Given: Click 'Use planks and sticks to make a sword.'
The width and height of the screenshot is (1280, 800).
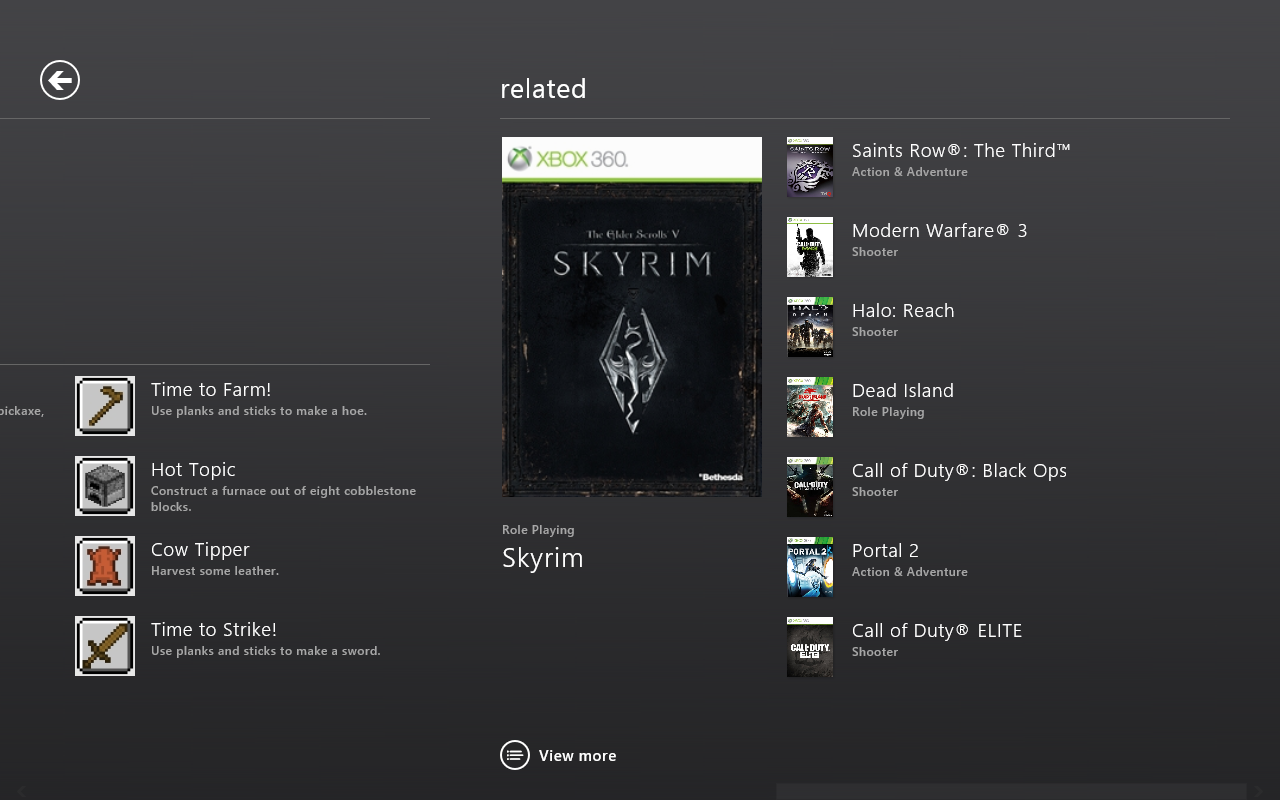Looking at the screenshot, I should pyautogui.click(x=266, y=651).
